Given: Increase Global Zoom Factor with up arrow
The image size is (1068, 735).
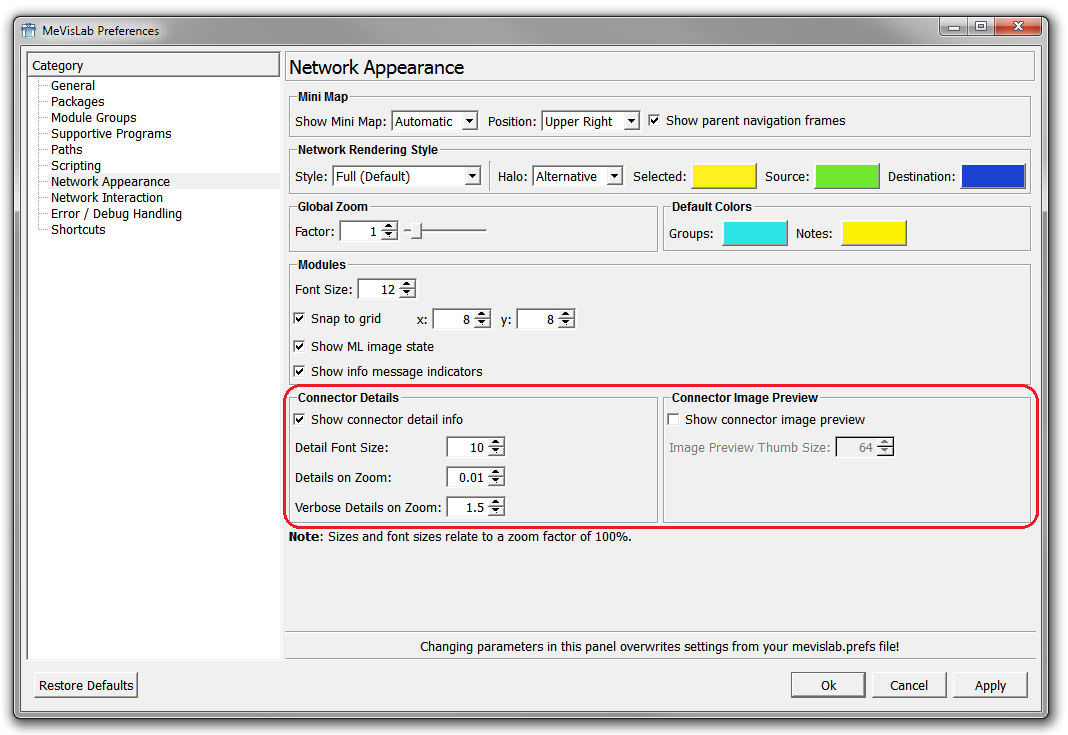Looking at the screenshot, I should [x=389, y=227].
